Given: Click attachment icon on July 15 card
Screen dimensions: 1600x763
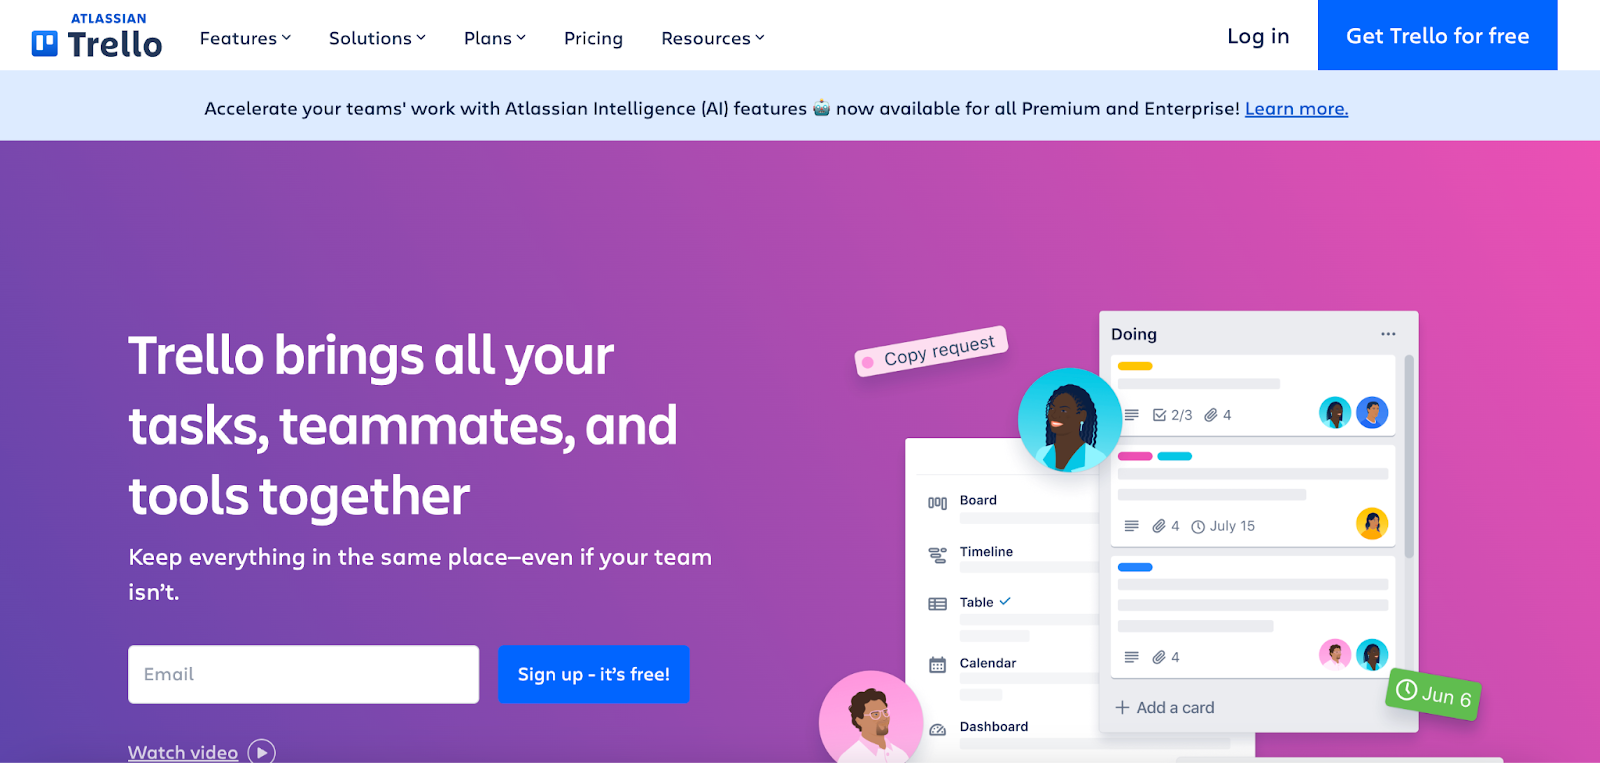Looking at the screenshot, I should pos(1159,526).
